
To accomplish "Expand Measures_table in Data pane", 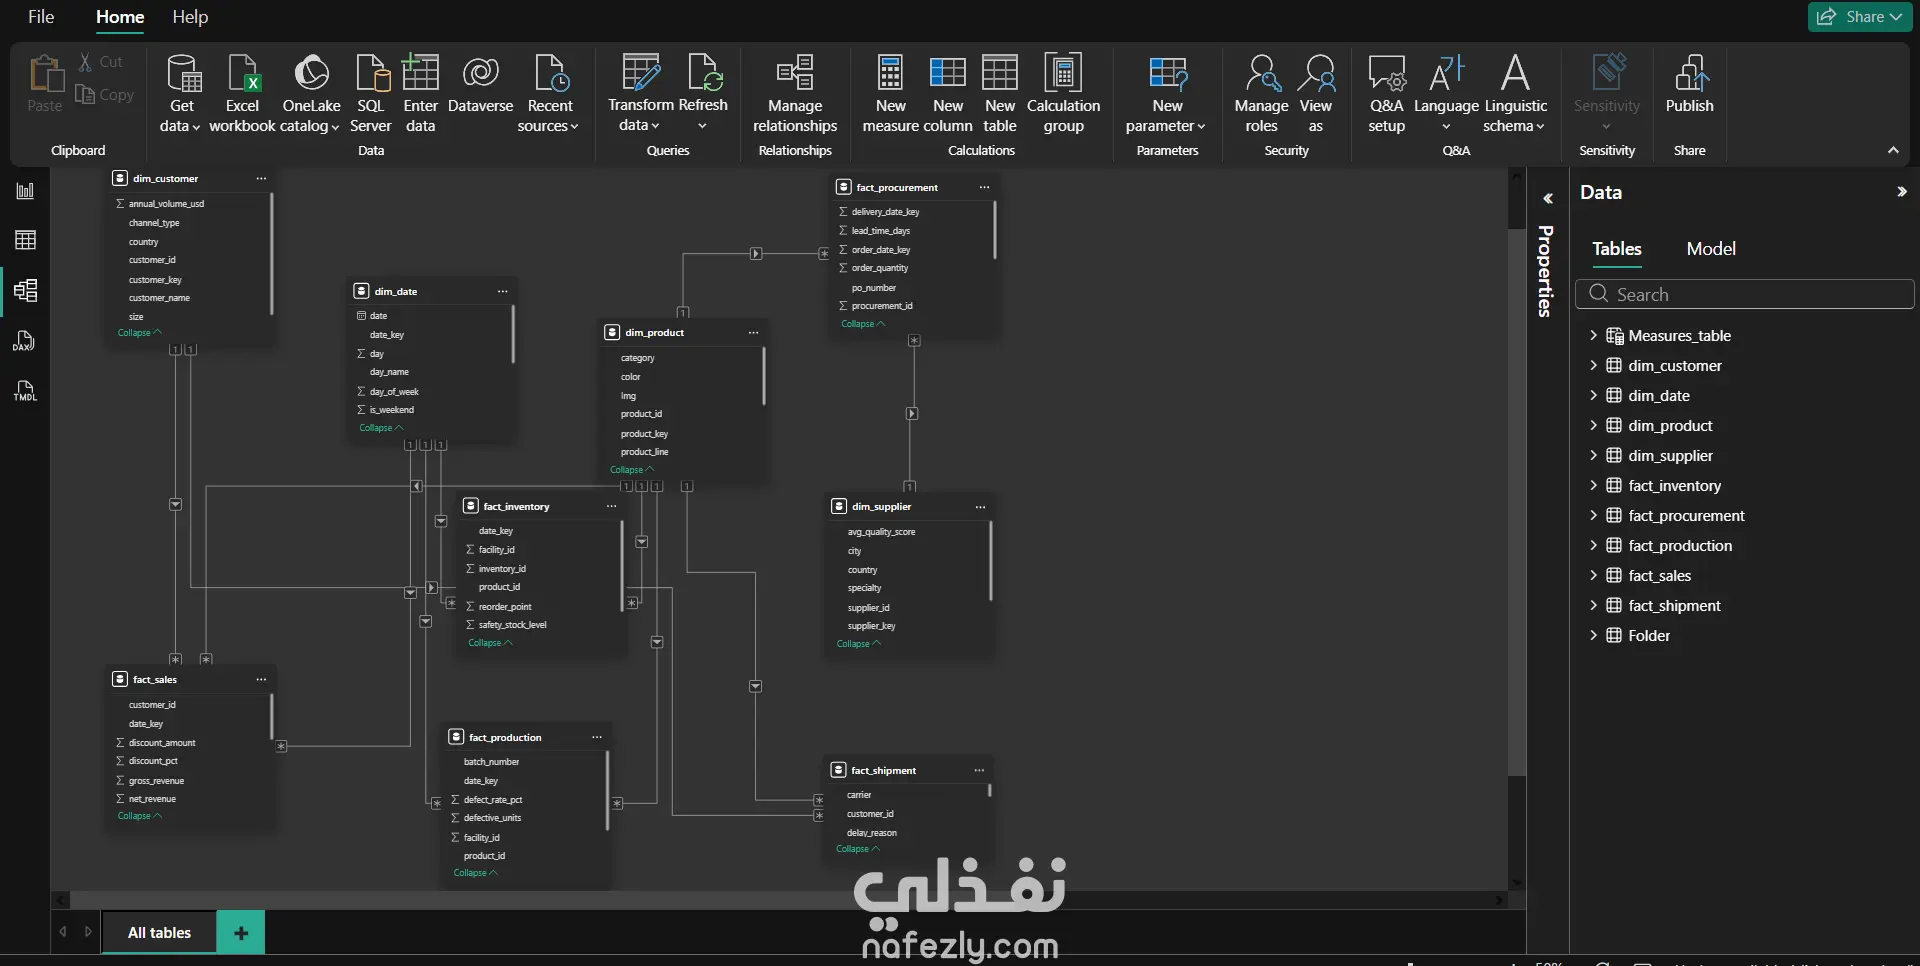I will pyautogui.click(x=1593, y=336).
